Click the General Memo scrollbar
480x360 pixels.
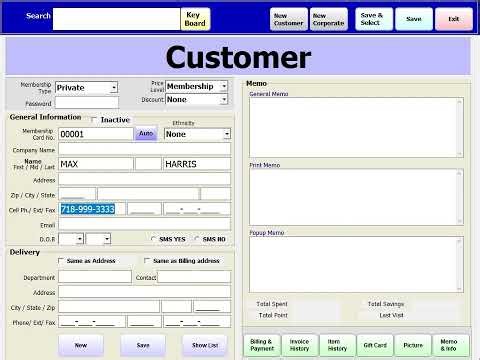click(x=459, y=127)
